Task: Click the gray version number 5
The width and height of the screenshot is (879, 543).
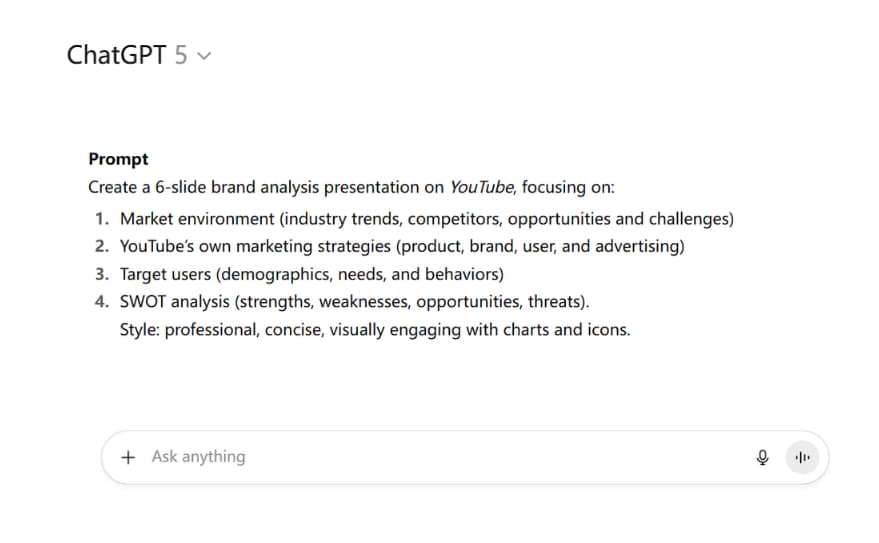Action: pyautogui.click(x=181, y=55)
